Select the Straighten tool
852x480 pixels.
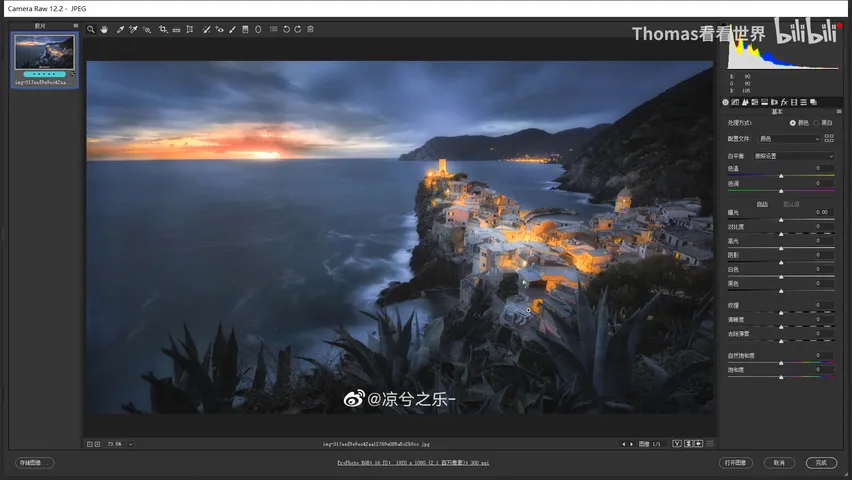176,29
